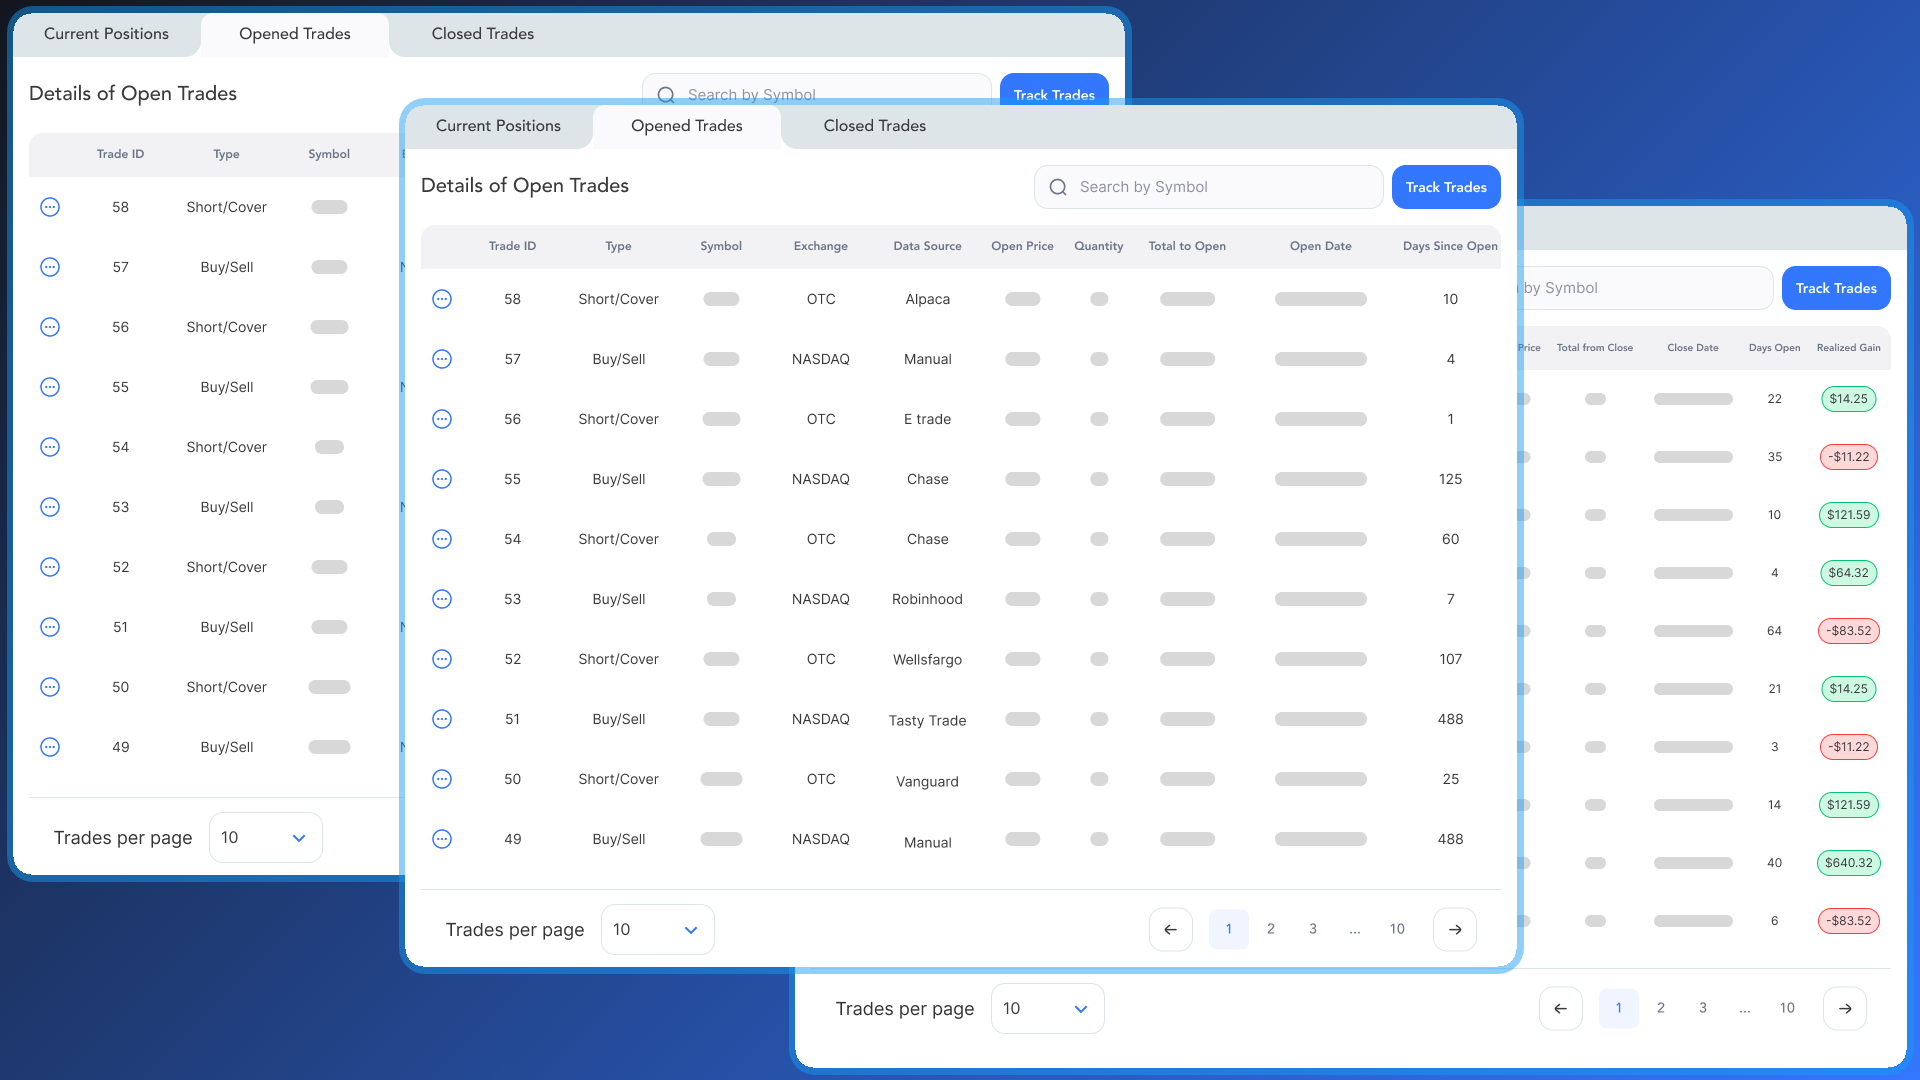Click the $640.32 realized gain badge
The height and width of the screenshot is (1080, 1920).
[1848, 863]
